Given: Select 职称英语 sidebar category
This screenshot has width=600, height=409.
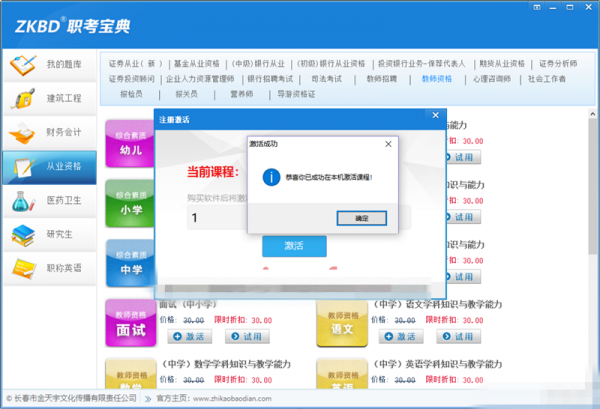Looking at the screenshot, I should point(50,268).
